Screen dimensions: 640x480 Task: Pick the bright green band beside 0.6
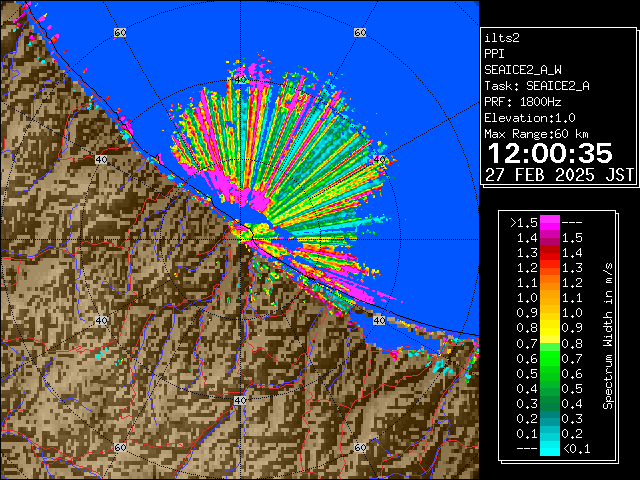550,358
